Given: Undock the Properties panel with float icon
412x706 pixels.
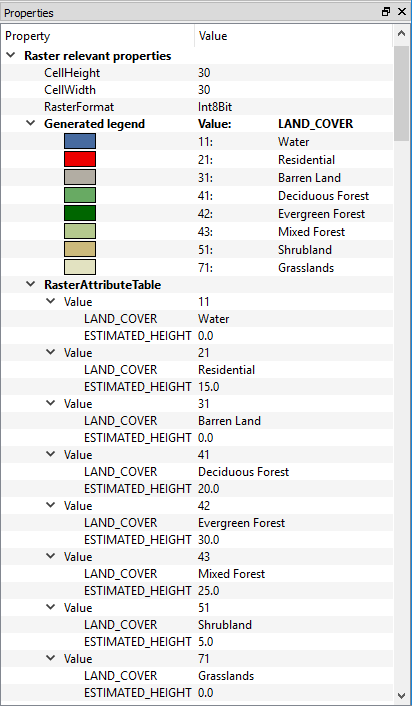Looking at the screenshot, I should pyautogui.click(x=386, y=12).
